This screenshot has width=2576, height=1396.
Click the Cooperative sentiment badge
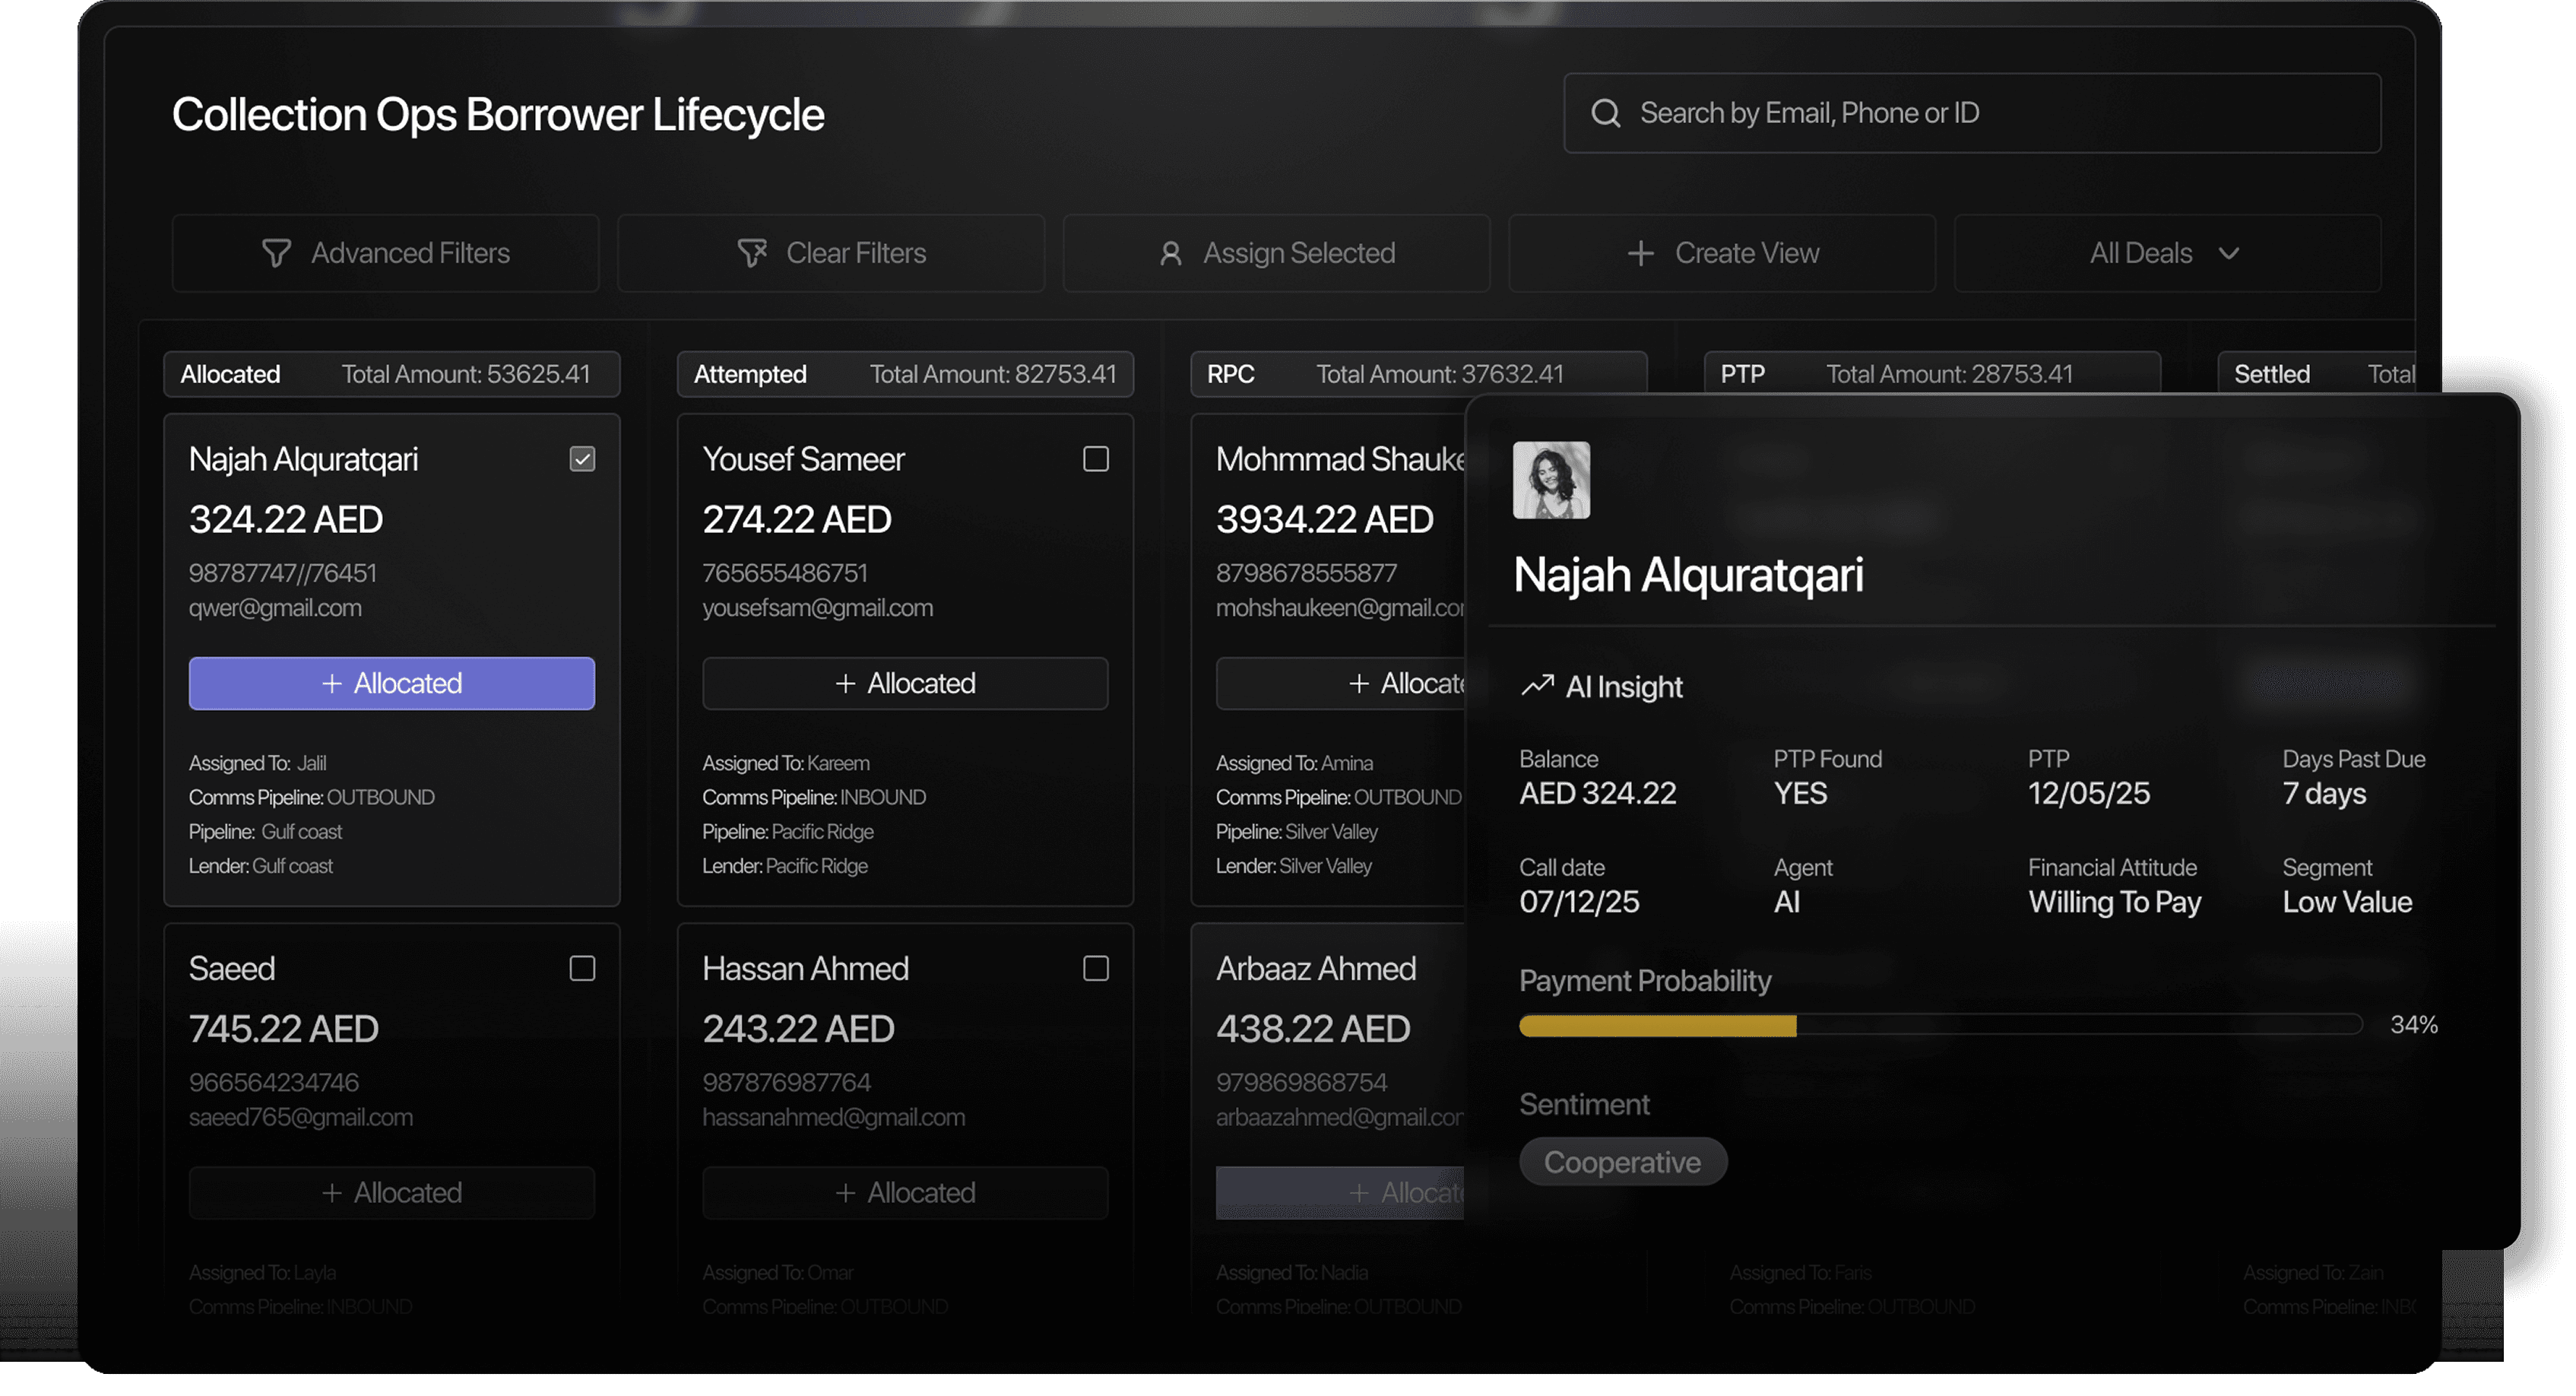coord(1622,1162)
